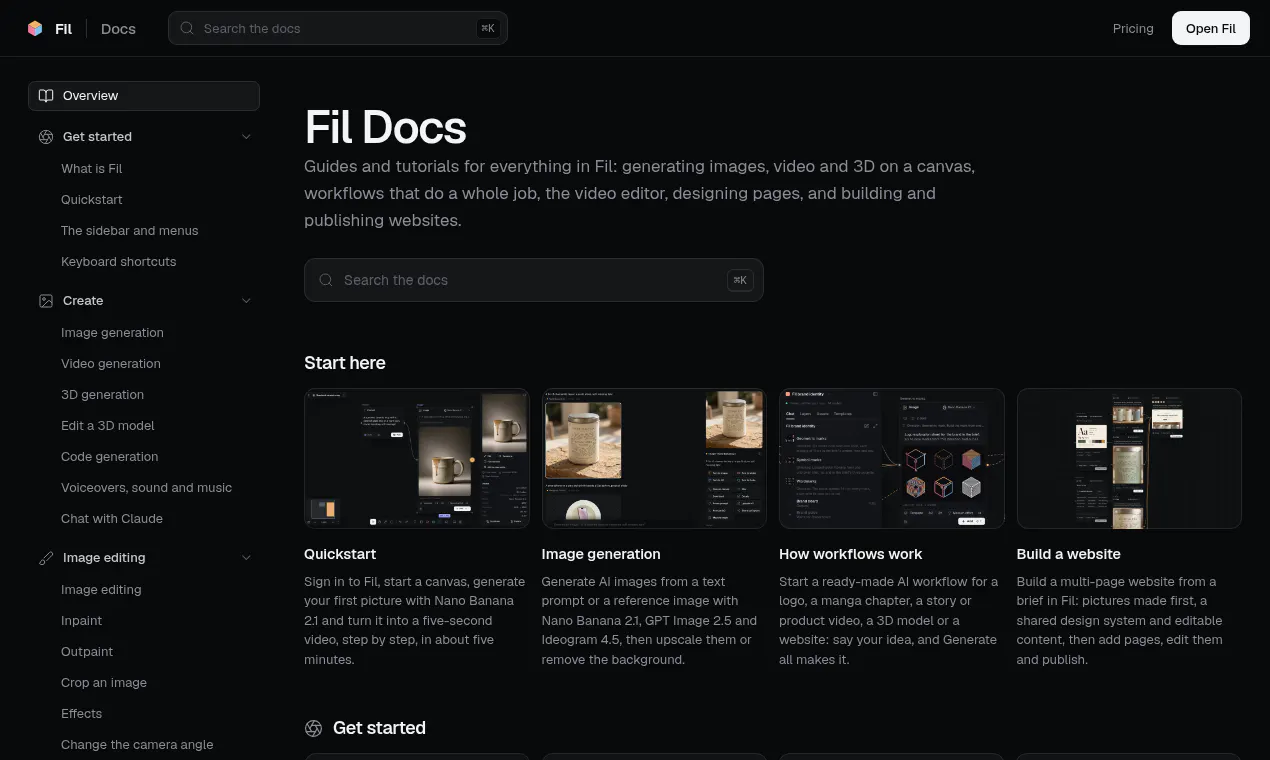The height and width of the screenshot is (760, 1270).
Task: Click the Quickstart card title
Action: tap(340, 554)
